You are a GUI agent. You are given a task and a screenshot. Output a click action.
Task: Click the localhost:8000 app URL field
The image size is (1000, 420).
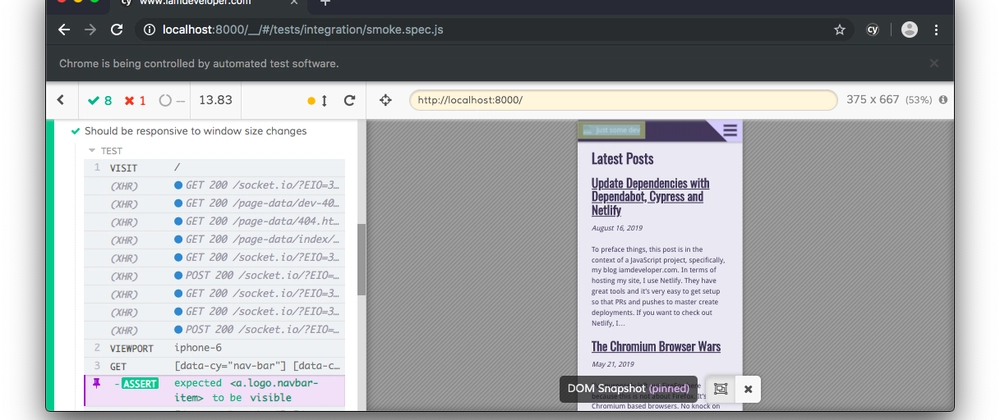(x=622, y=100)
